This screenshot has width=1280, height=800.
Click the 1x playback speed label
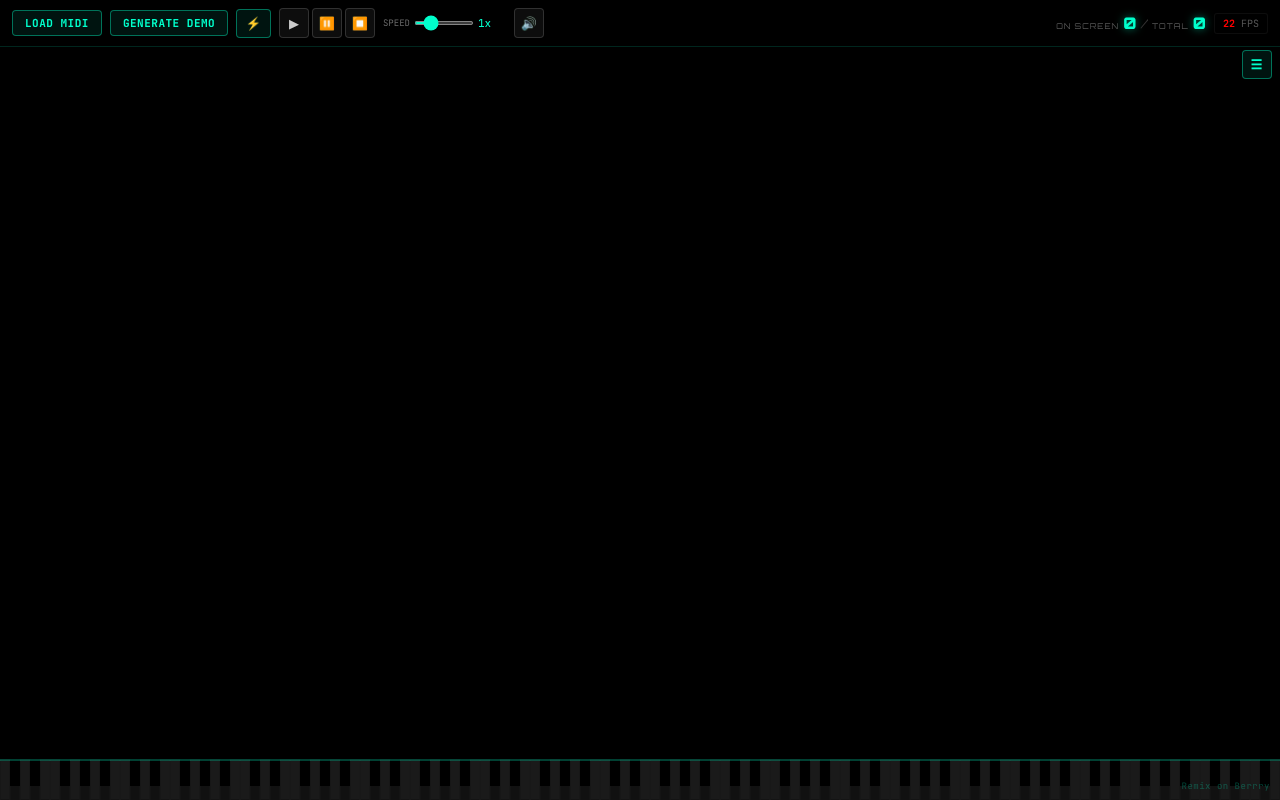484,23
